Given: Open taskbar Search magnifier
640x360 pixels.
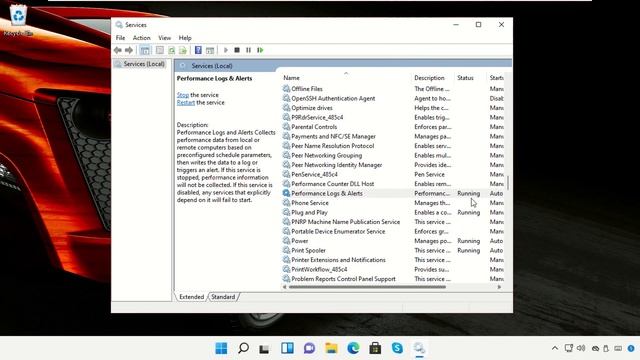Looking at the screenshot, I should tap(243, 348).
